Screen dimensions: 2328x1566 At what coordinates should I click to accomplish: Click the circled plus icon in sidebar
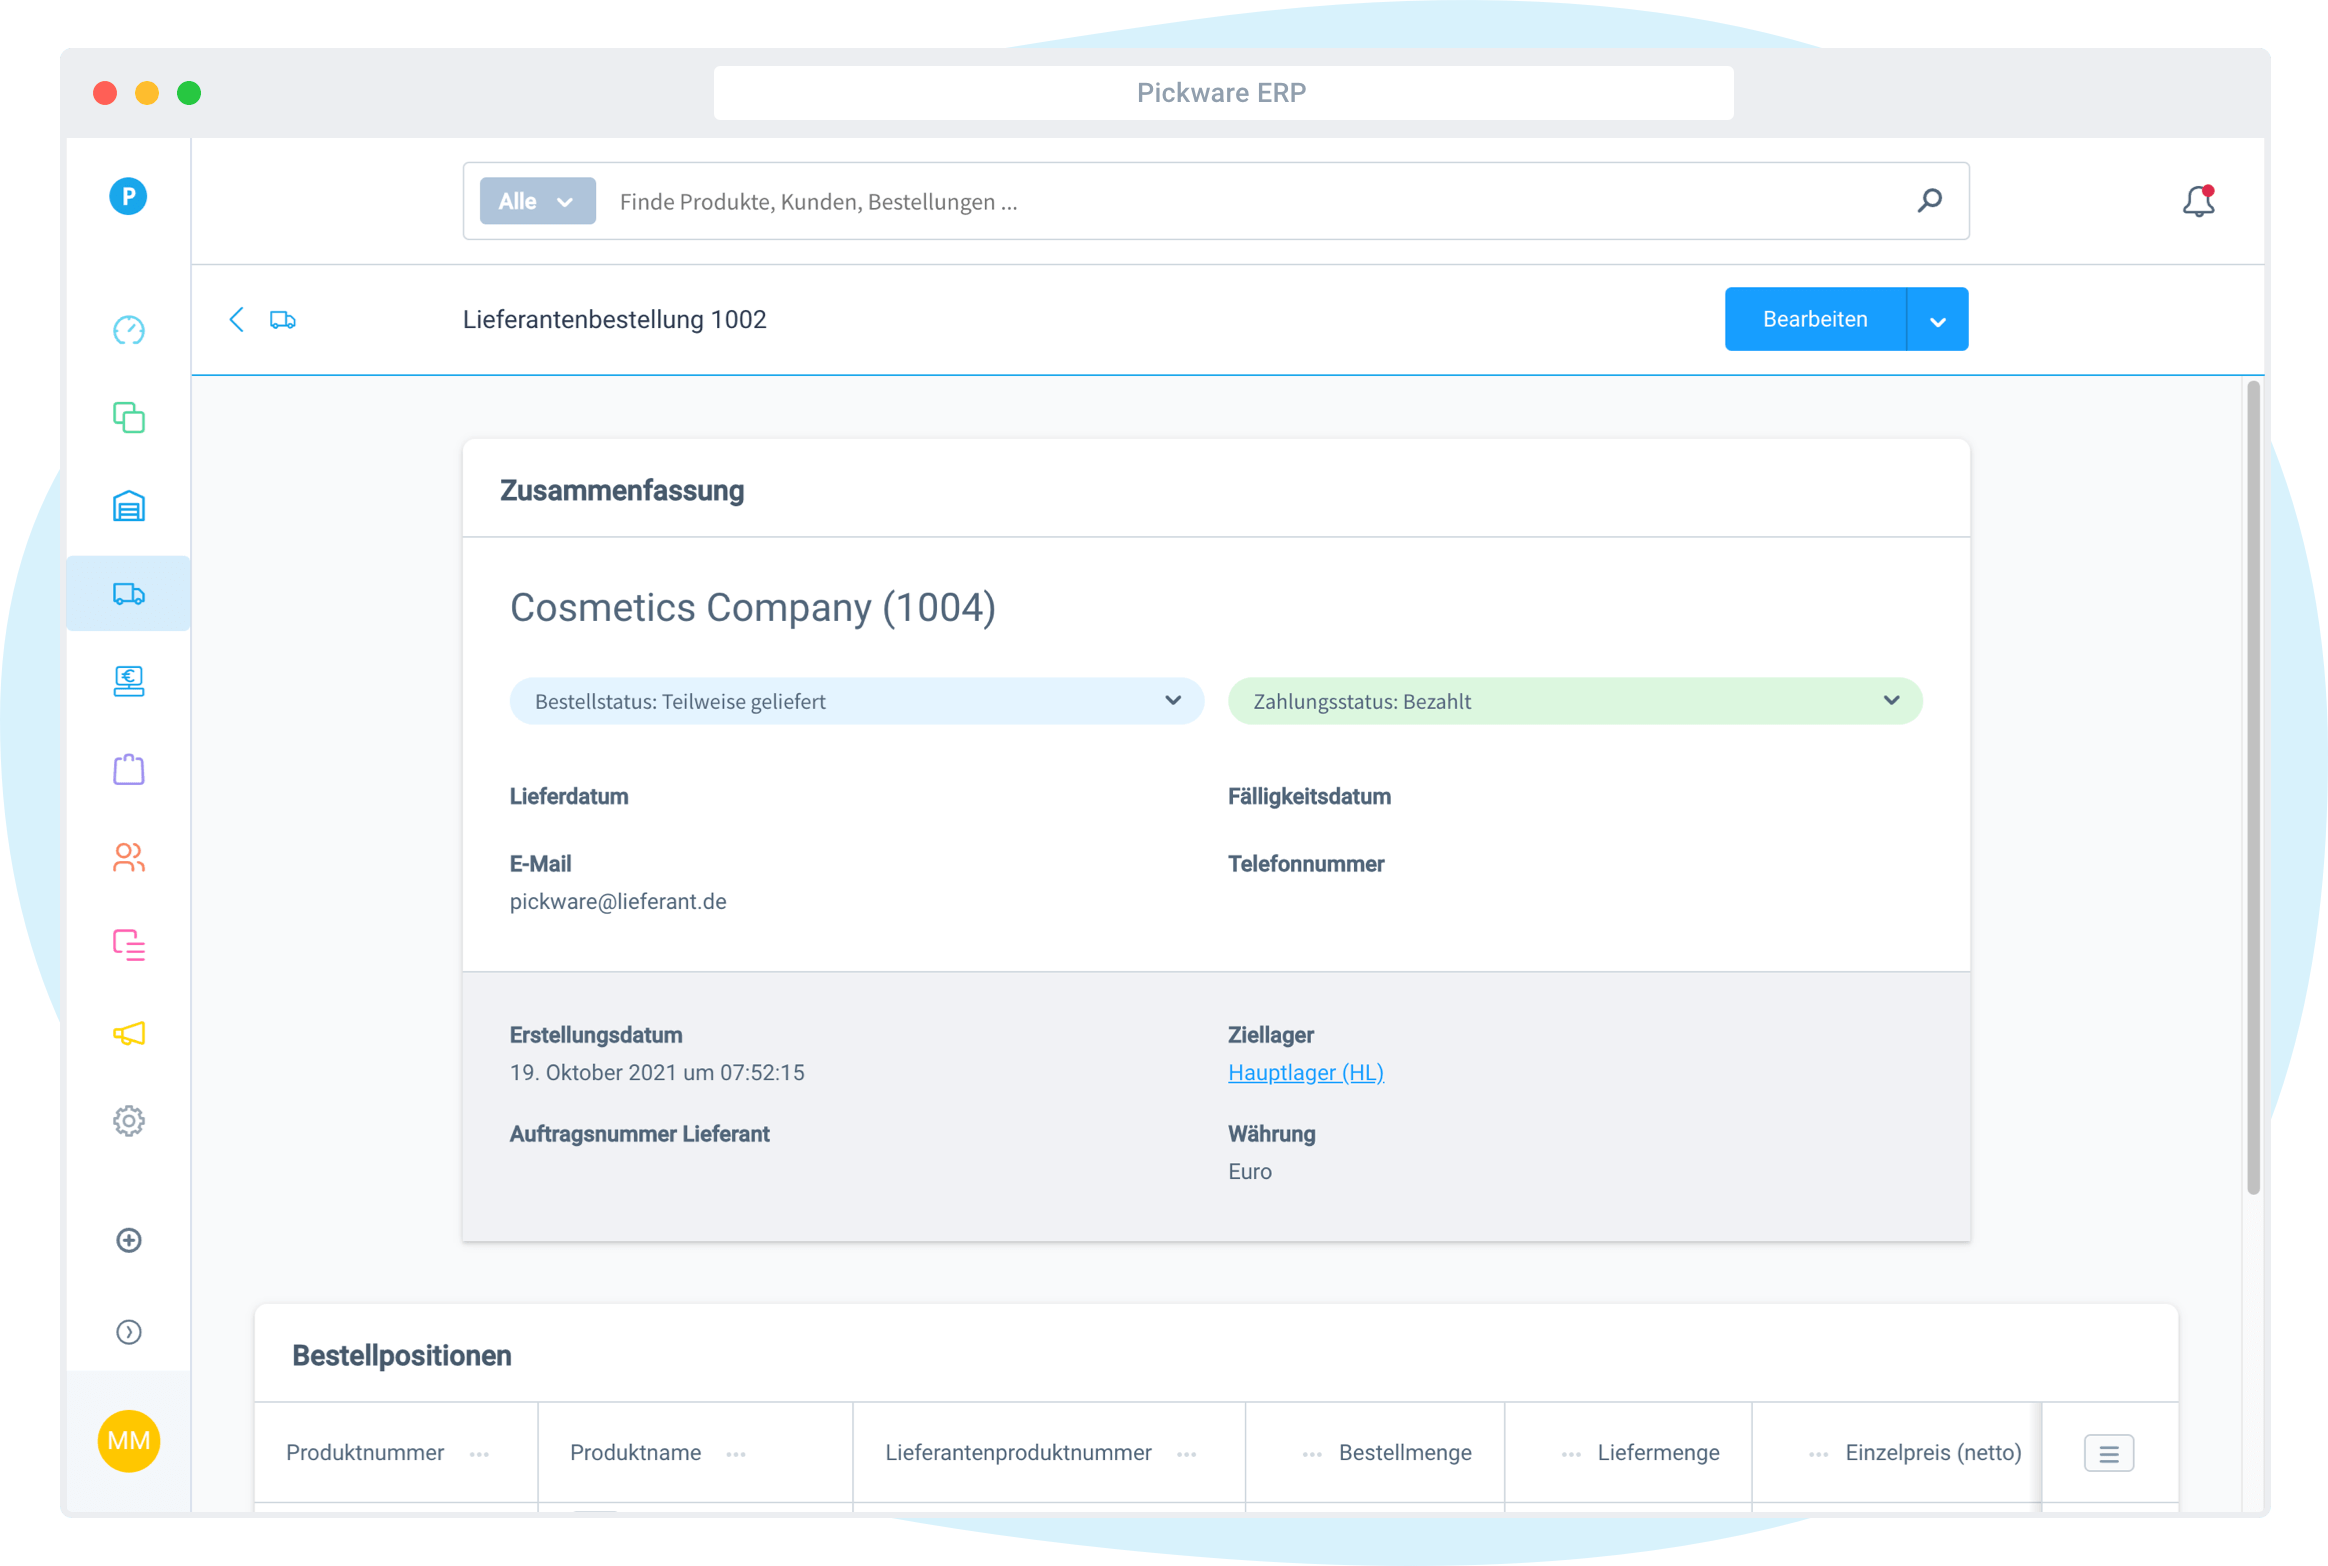[128, 1240]
